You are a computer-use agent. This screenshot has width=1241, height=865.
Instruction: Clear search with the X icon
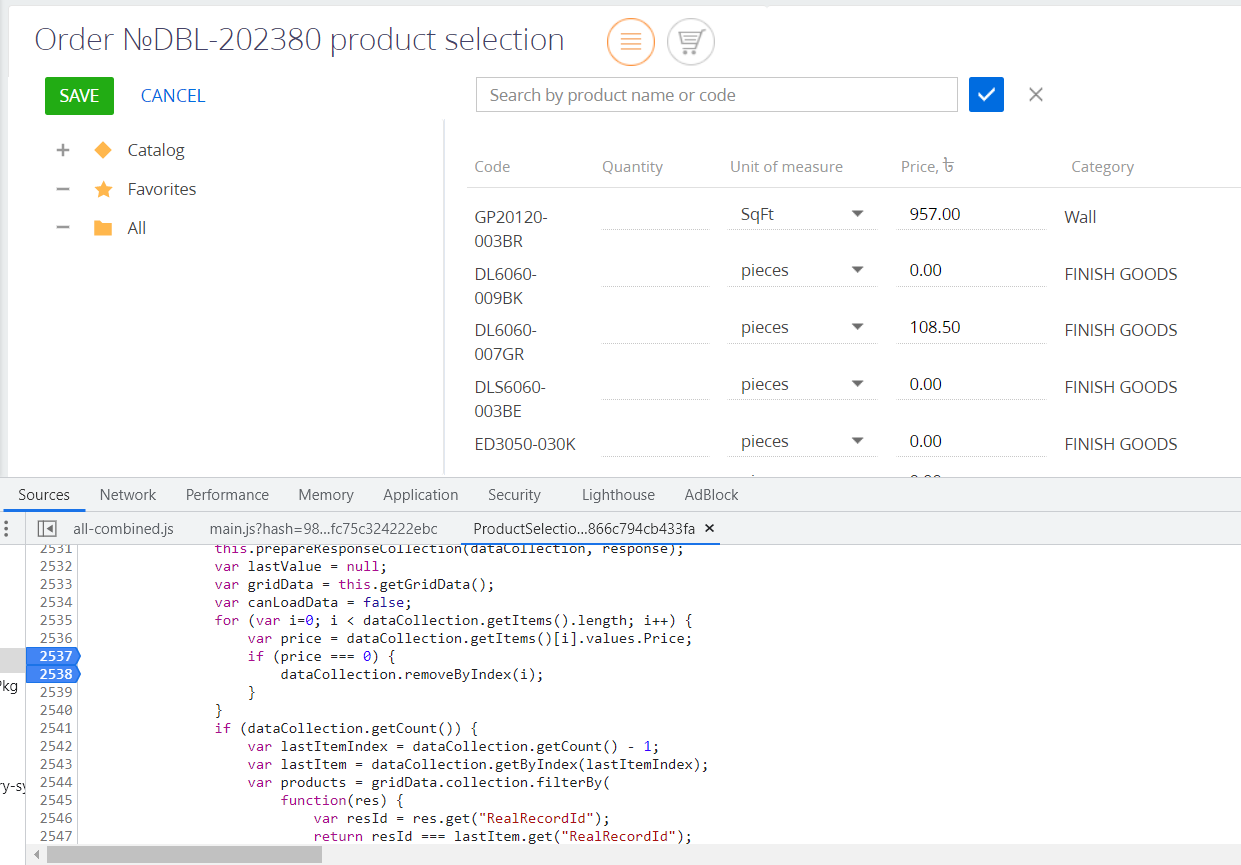pos(1036,95)
